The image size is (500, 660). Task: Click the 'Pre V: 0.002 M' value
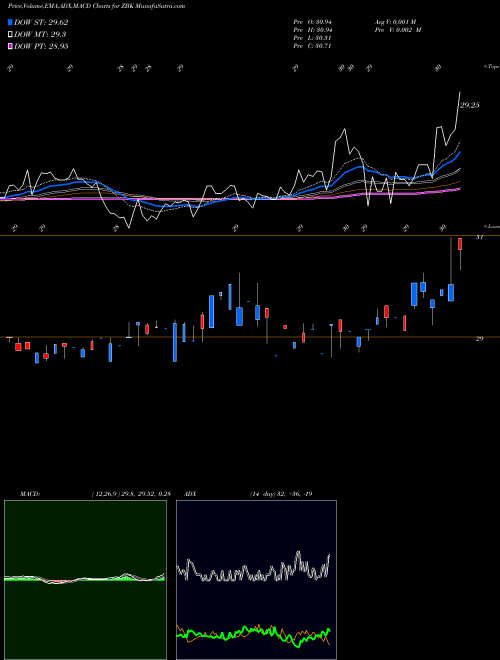tap(397, 30)
